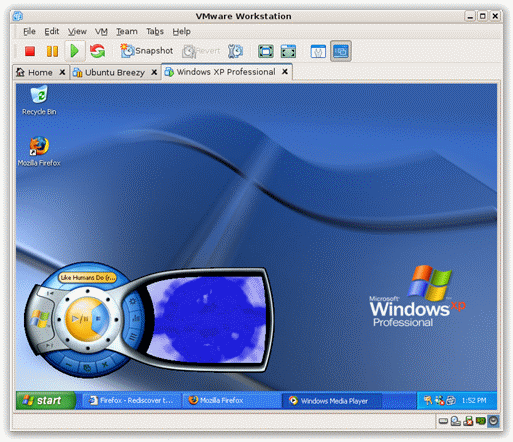The height and width of the screenshot is (442, 513).
Task: Power on the VM with green play icon
Action: 75,51
